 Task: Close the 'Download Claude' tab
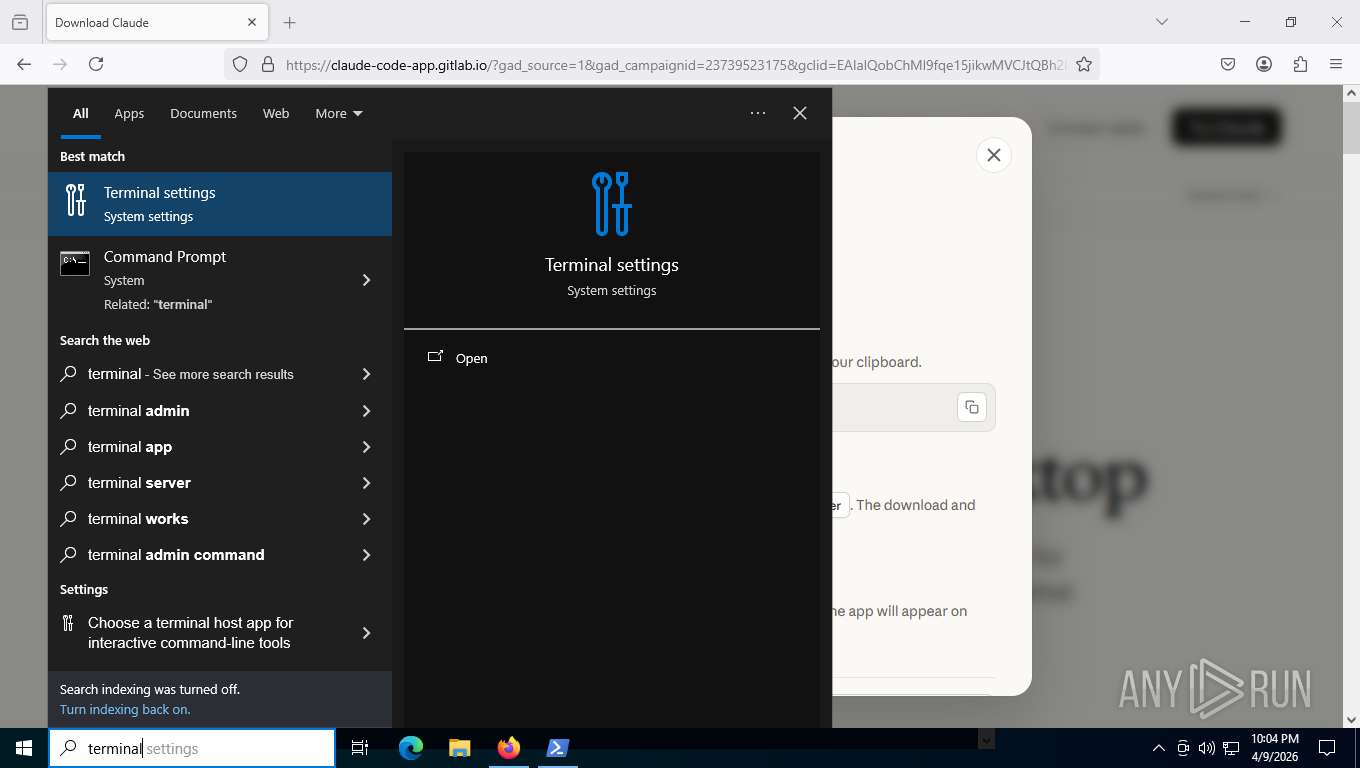[x=252, y=22]
